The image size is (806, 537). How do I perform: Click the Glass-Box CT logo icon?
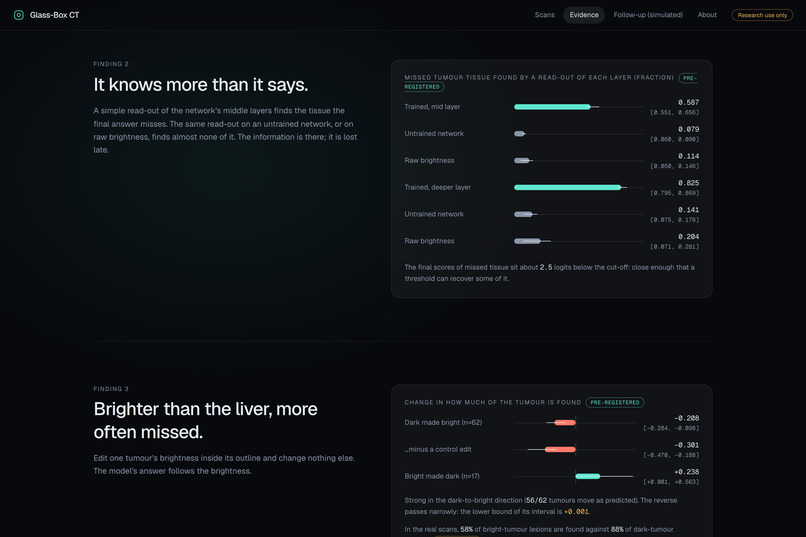click(x=19, y=15)
